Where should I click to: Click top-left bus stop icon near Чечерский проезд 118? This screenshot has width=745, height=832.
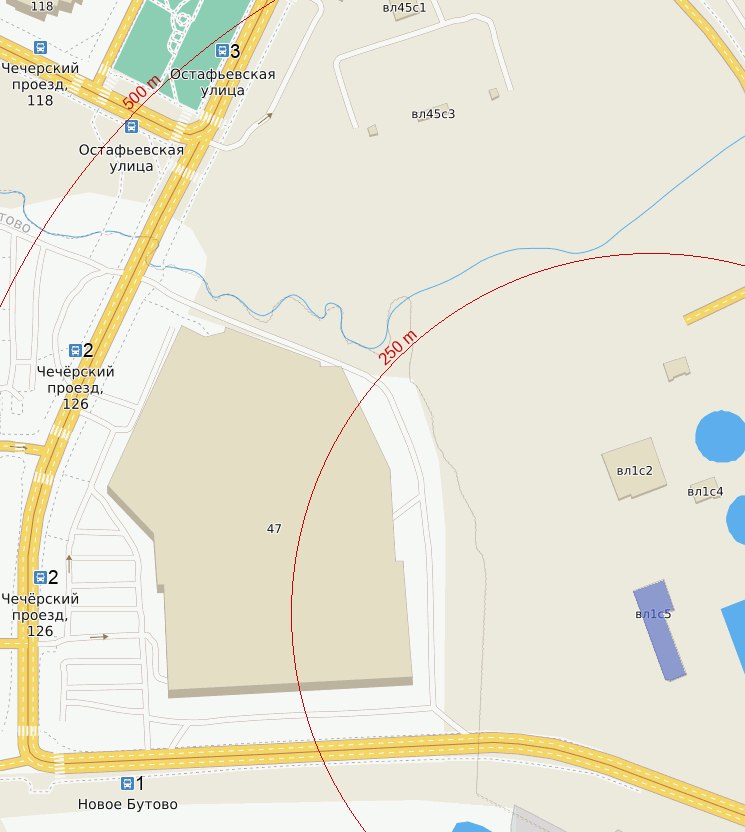tap(40, 47)
